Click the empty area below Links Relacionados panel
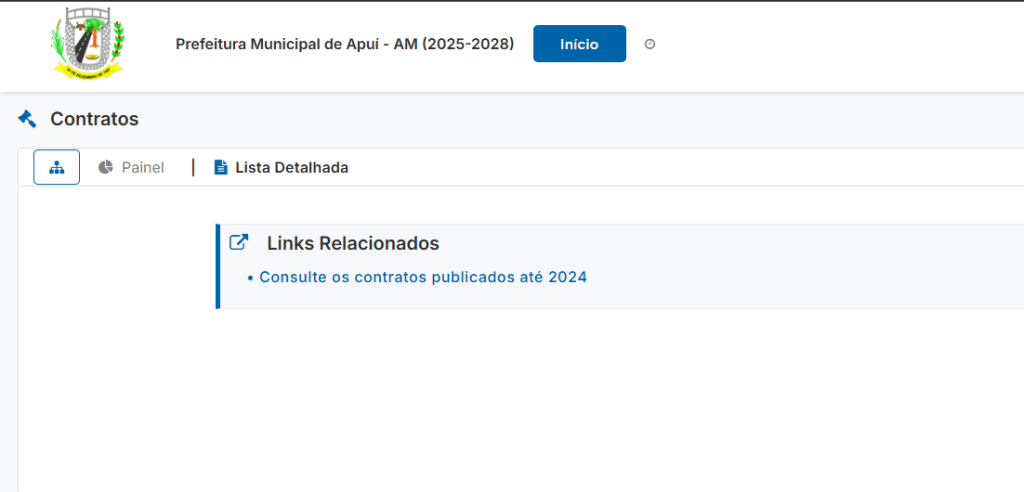 tap(600, 400)
